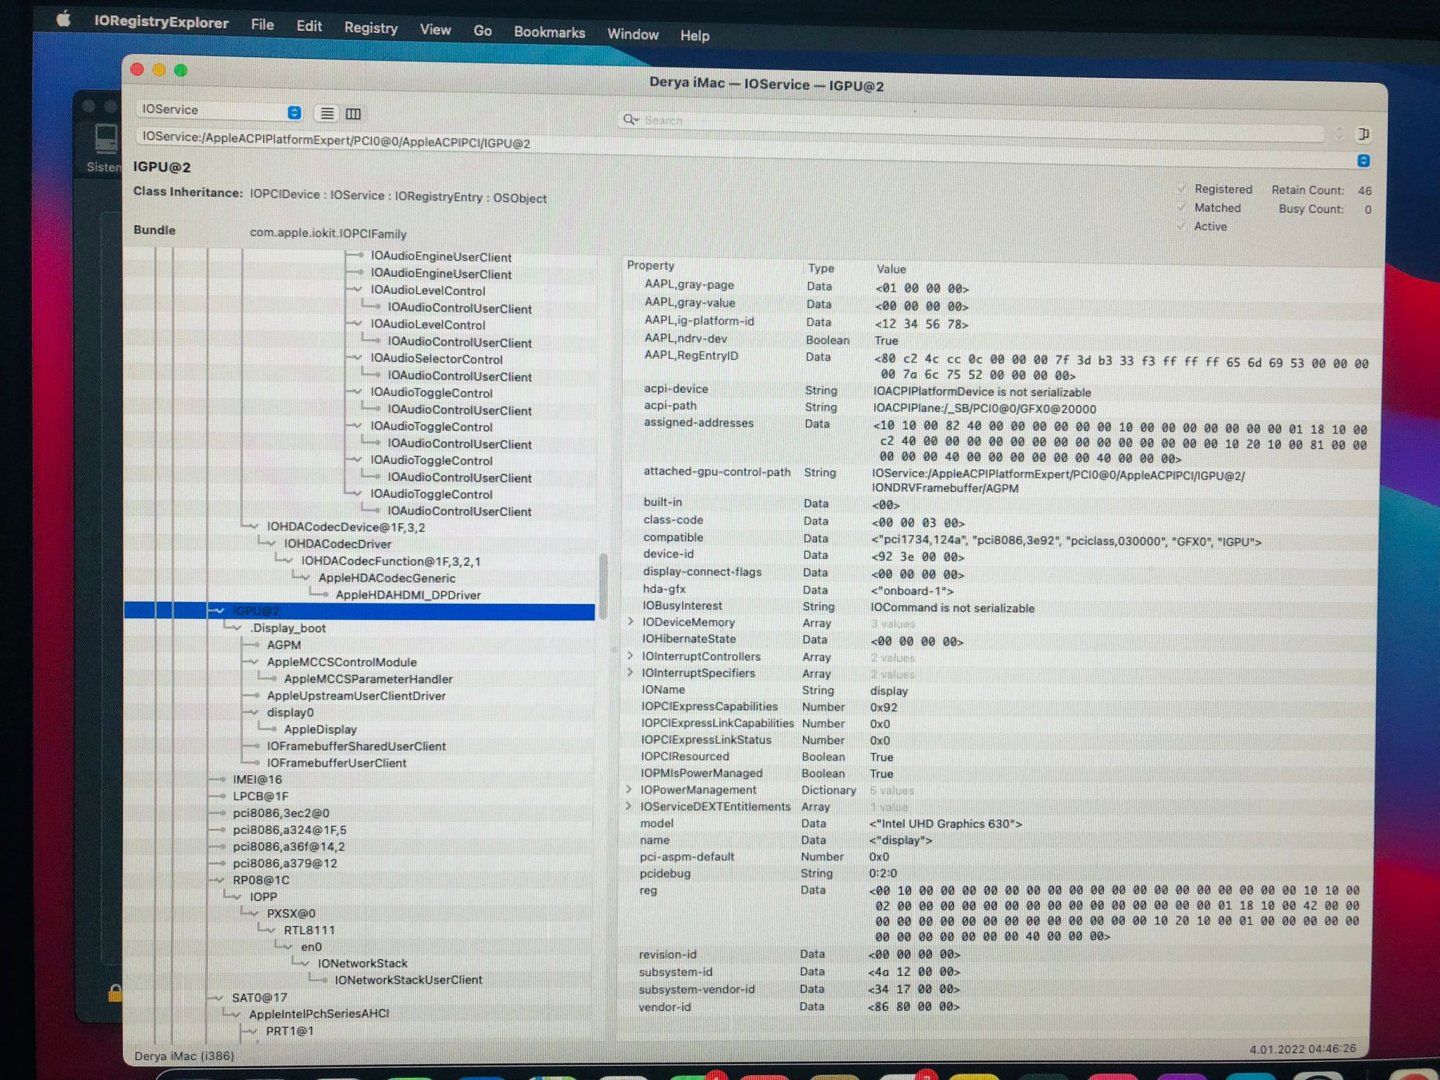This screenshot has width=1440, height=1080.
Task: Collapse the display0 tree node
Action: pyautogui.click(x=252, y=712)
